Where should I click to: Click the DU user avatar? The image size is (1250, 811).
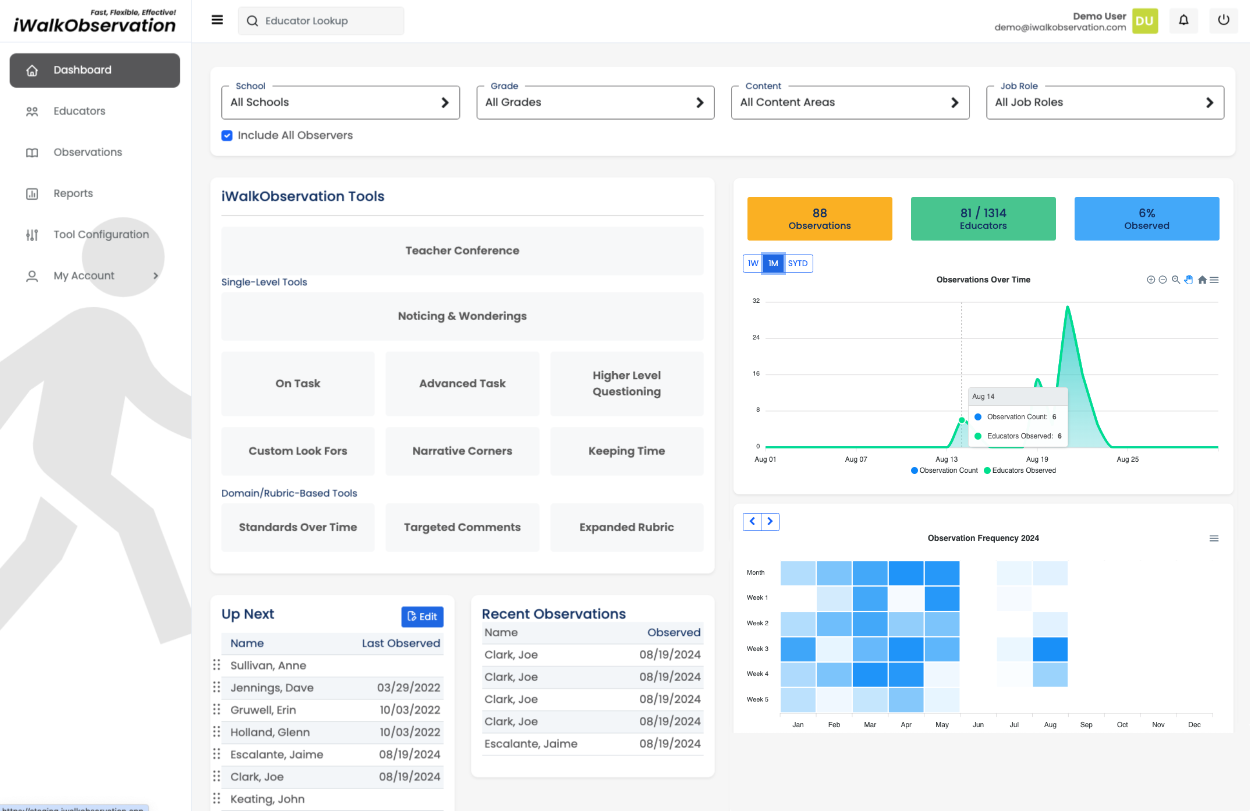(1145, 21)
